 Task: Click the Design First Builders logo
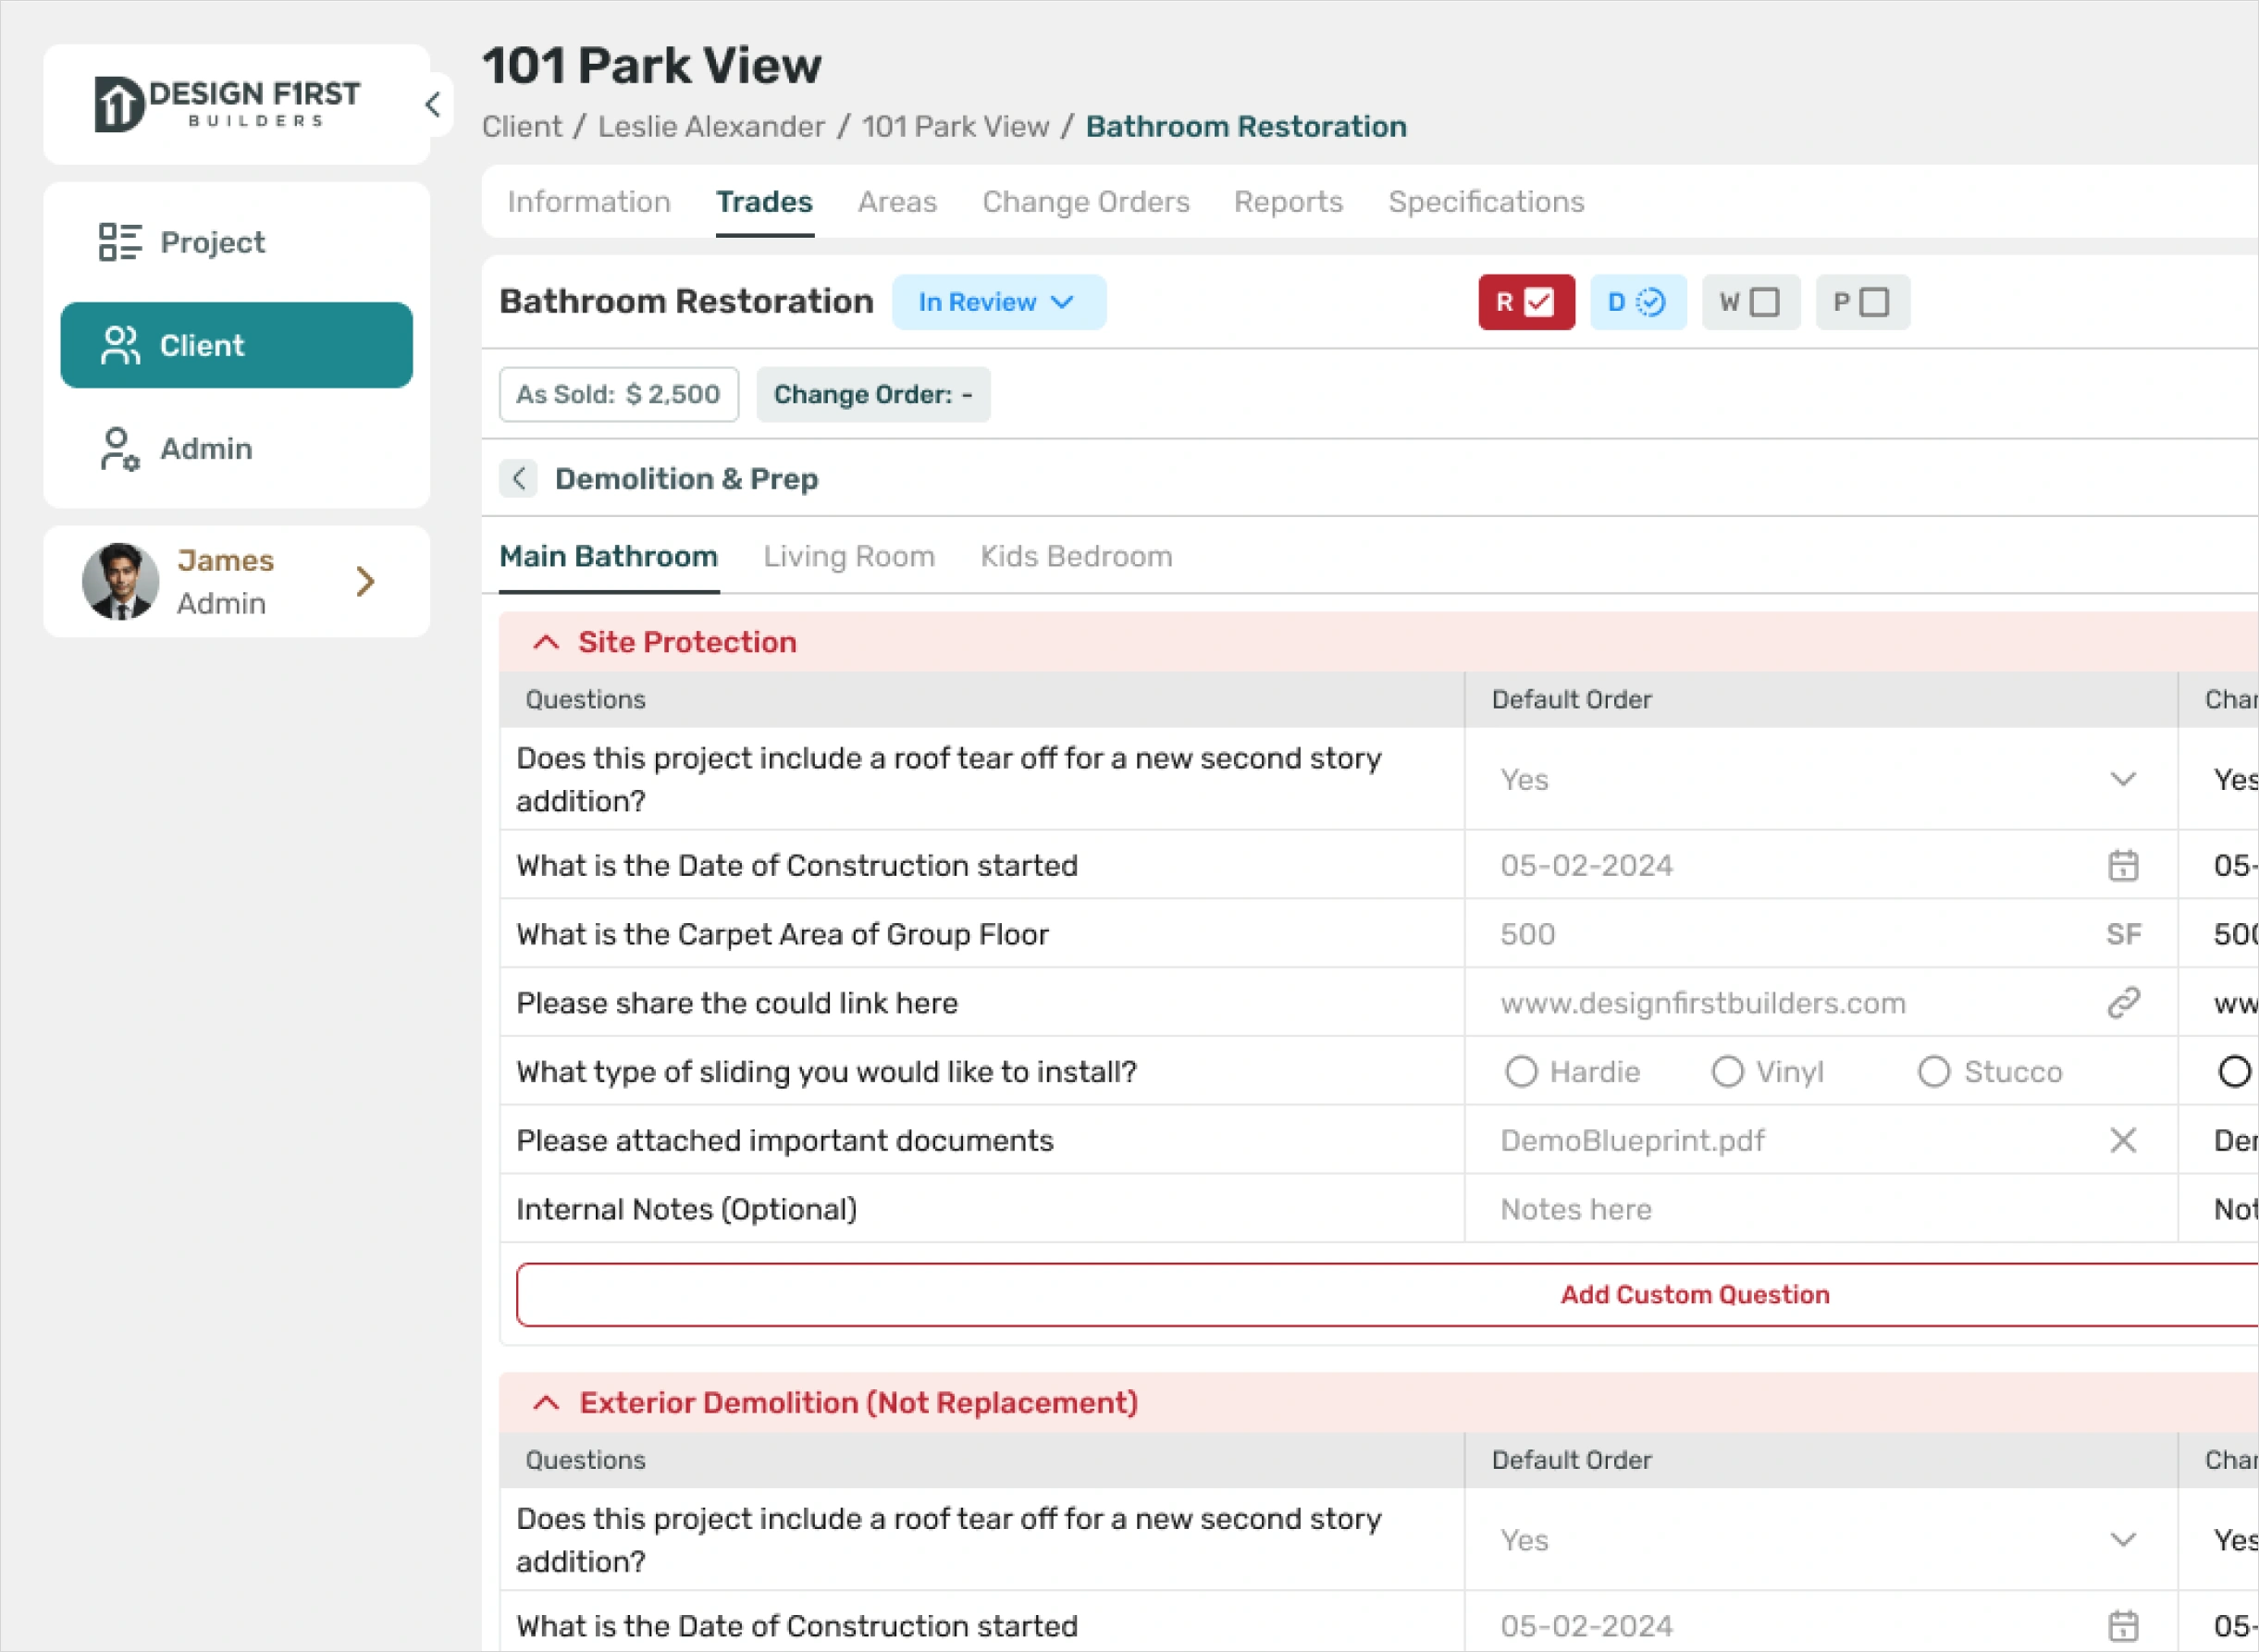[x=227, y=104]
